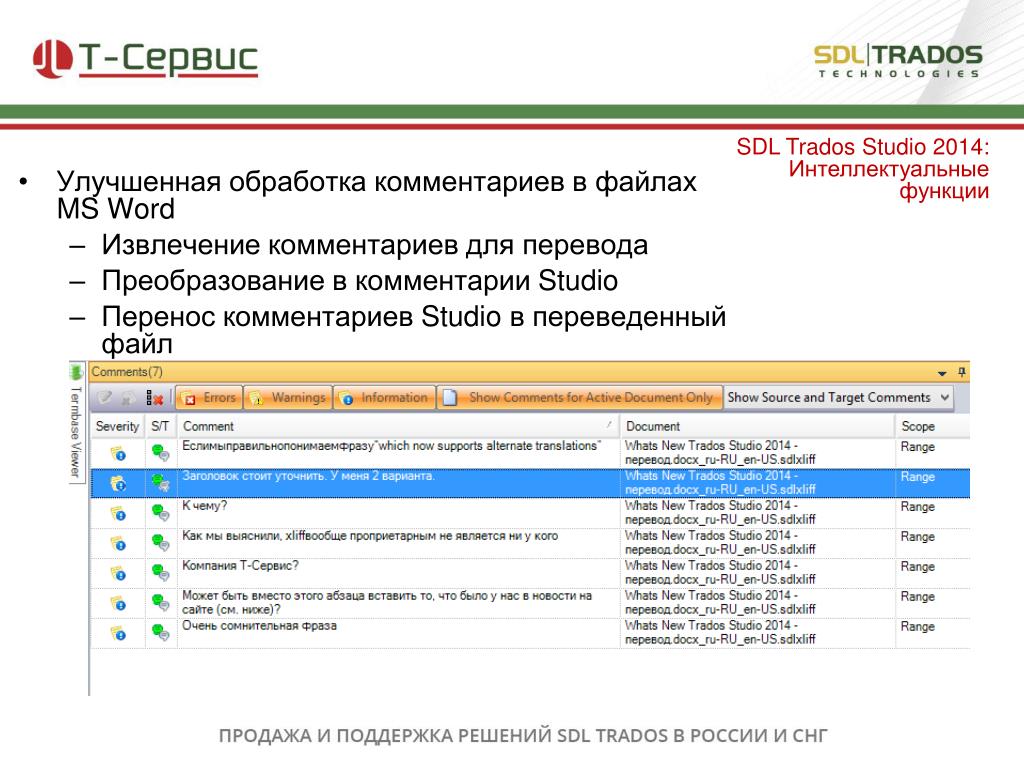Click severity icon in 'Компания Т-Сервис?' row
The image size is (1024, 768).
(x=118, y=573)
